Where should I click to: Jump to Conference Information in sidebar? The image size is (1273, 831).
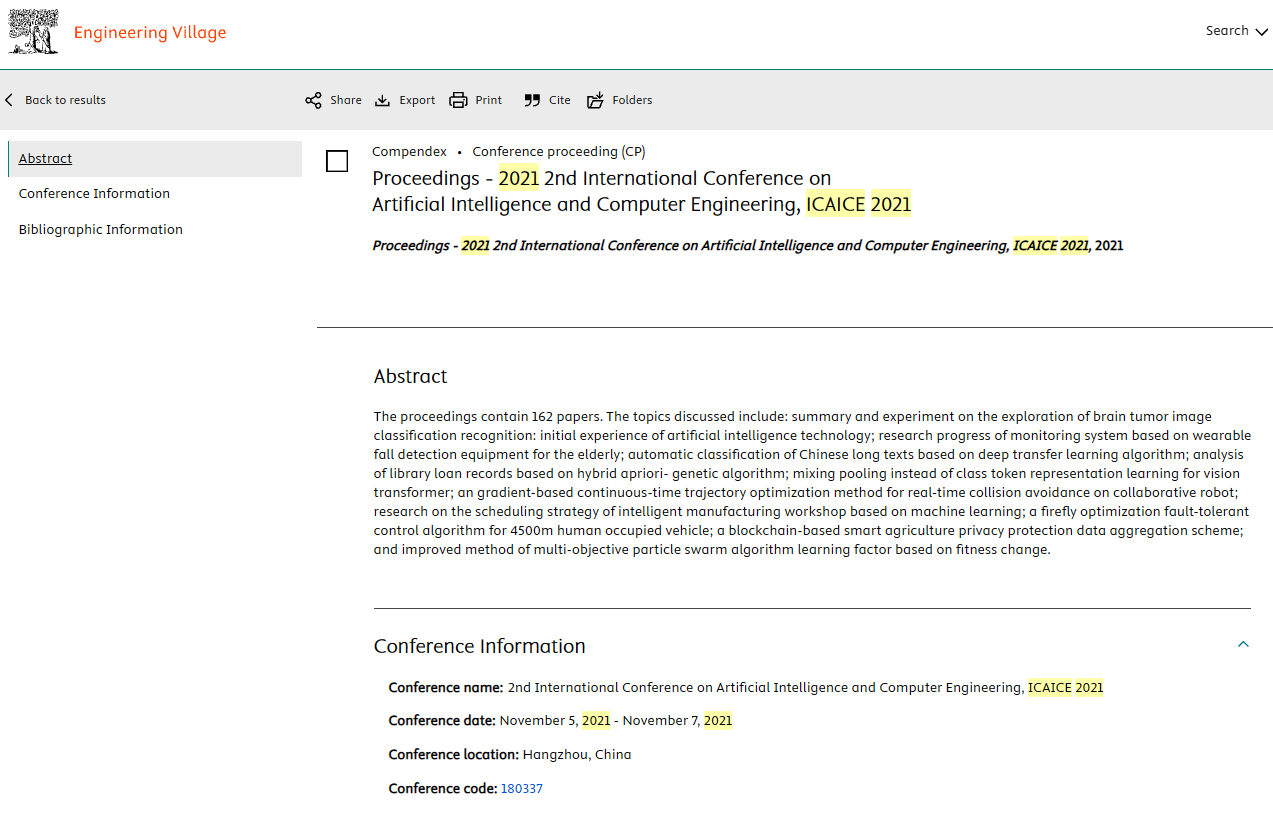94,194
